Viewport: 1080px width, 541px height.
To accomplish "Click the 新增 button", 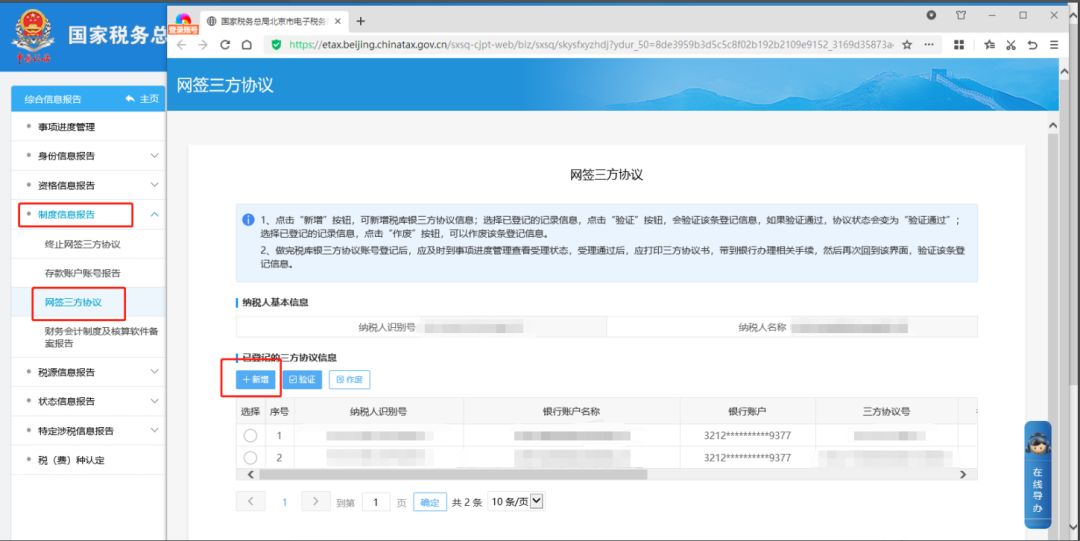I will coord(256,380).
